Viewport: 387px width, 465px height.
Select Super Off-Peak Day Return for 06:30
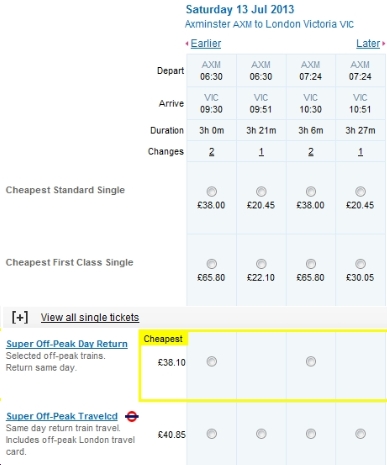click(211, 361)
